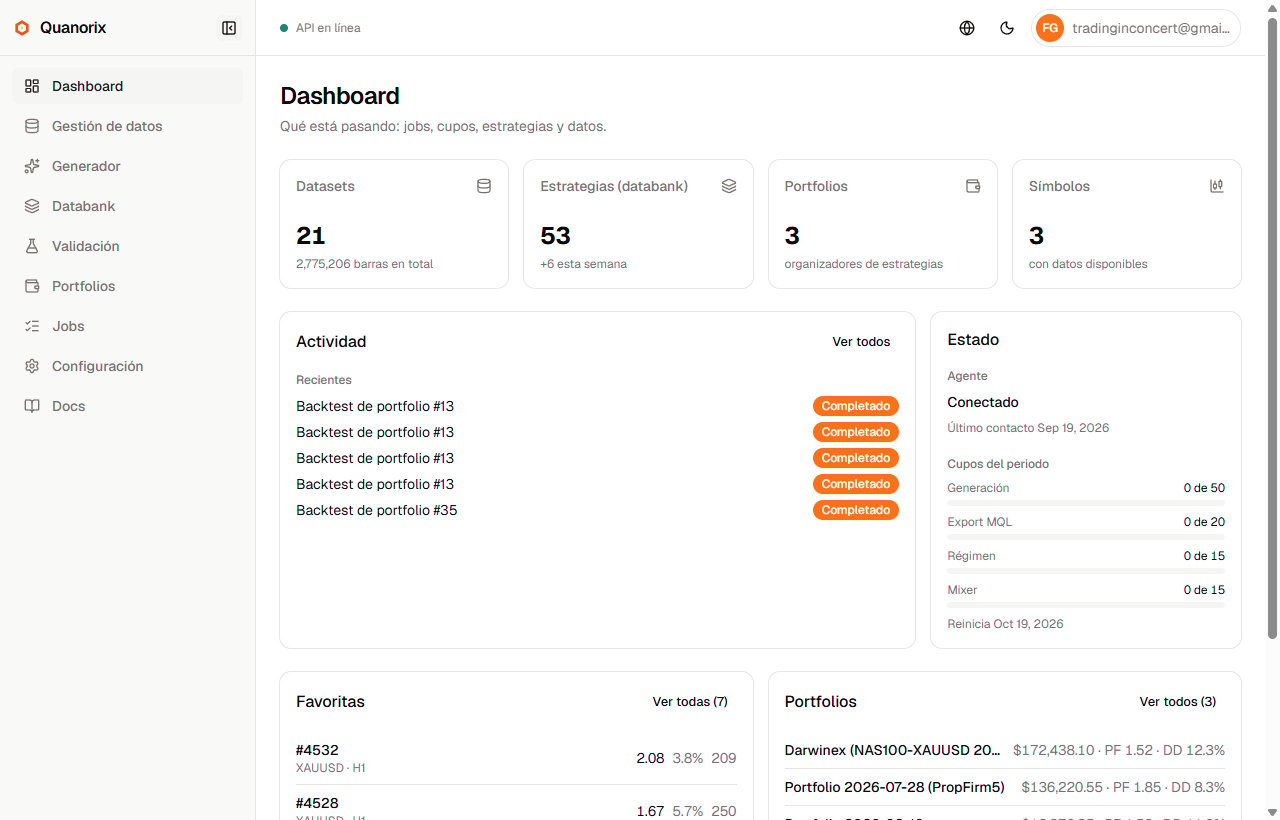Click the Validación flask icon
Viewport: 1280px width, 820px height.
[x=32, y=246]
